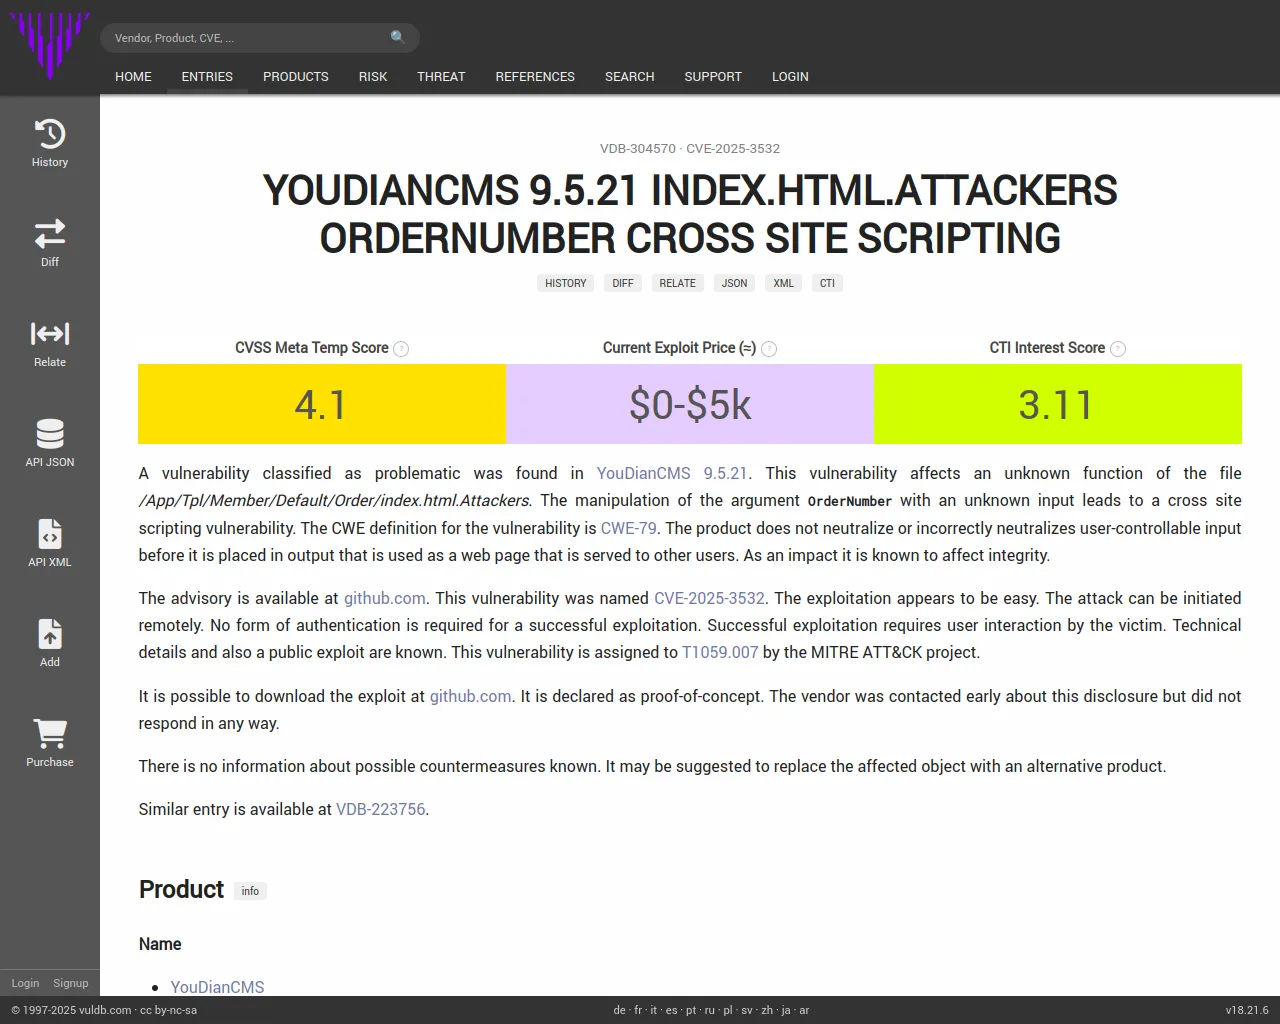Image resolution: width=1280 pixels, height=1024 pixels.
Task: Click LOGIN in the top navigation
Action: pyautogui.click(x=790, y=77)
